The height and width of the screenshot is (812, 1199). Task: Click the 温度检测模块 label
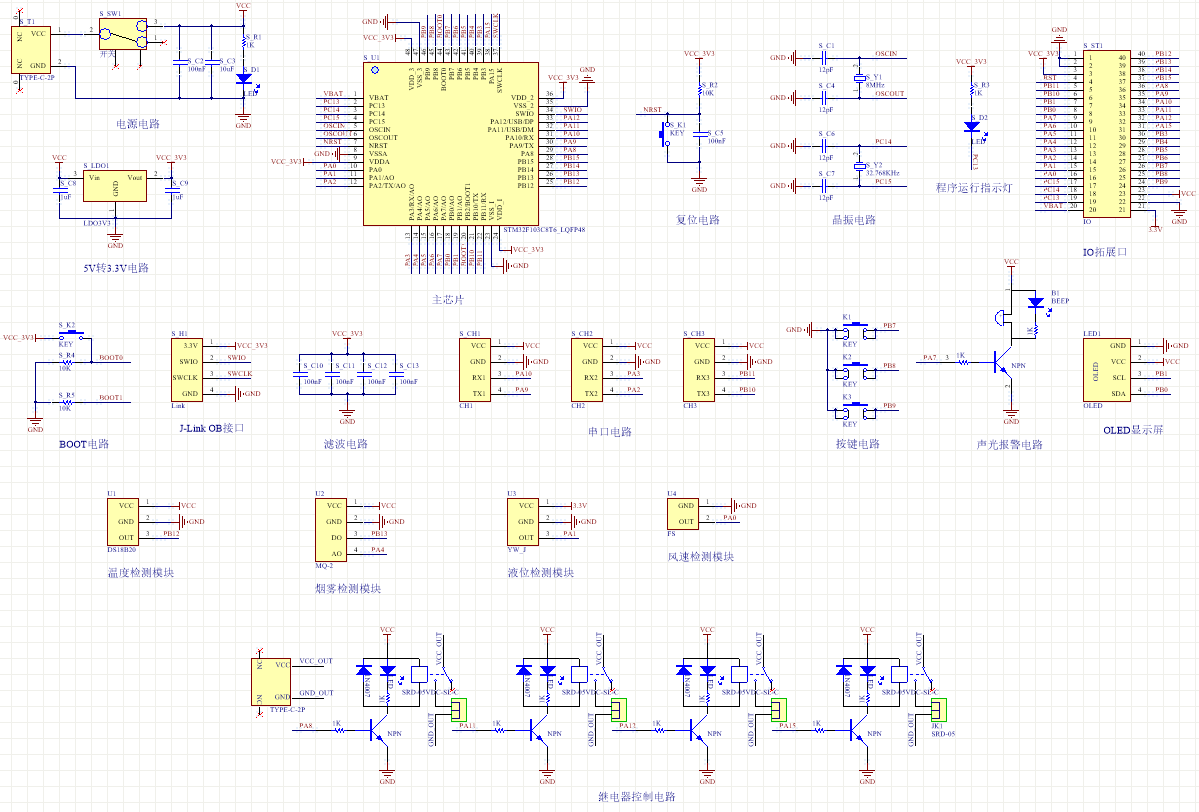click(x=141, y=572)
